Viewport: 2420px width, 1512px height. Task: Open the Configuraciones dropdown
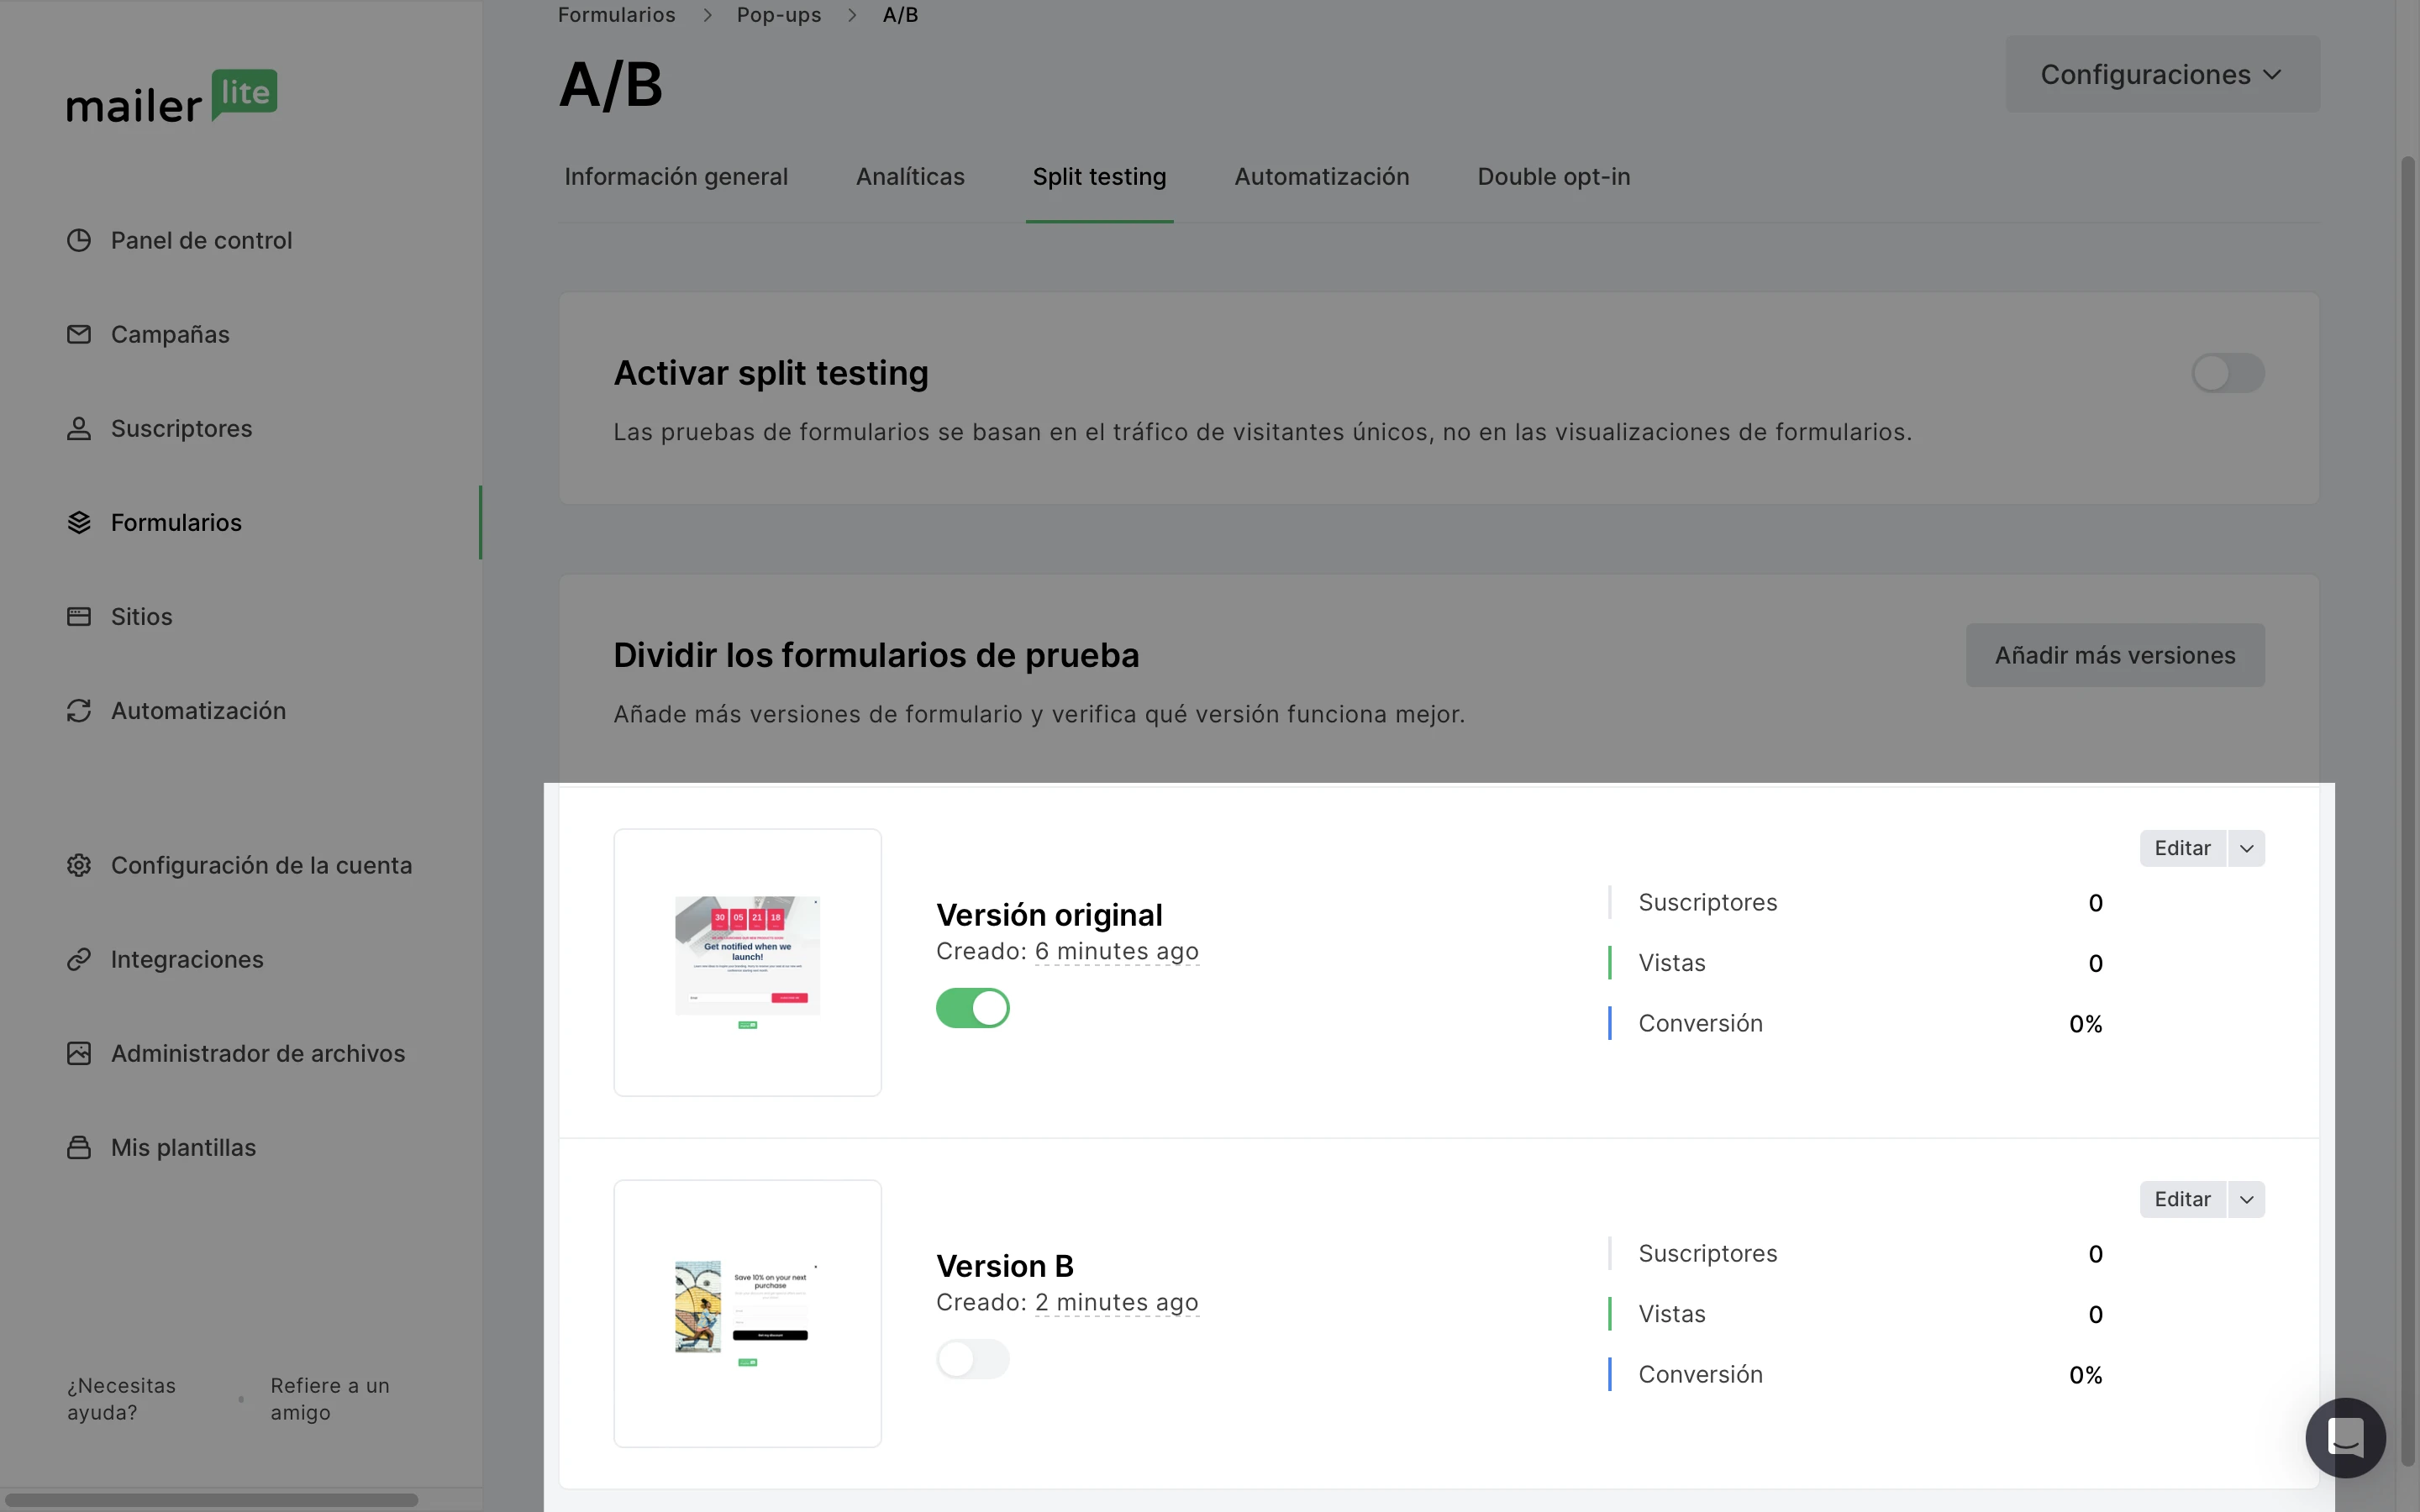coord(2162,75)
